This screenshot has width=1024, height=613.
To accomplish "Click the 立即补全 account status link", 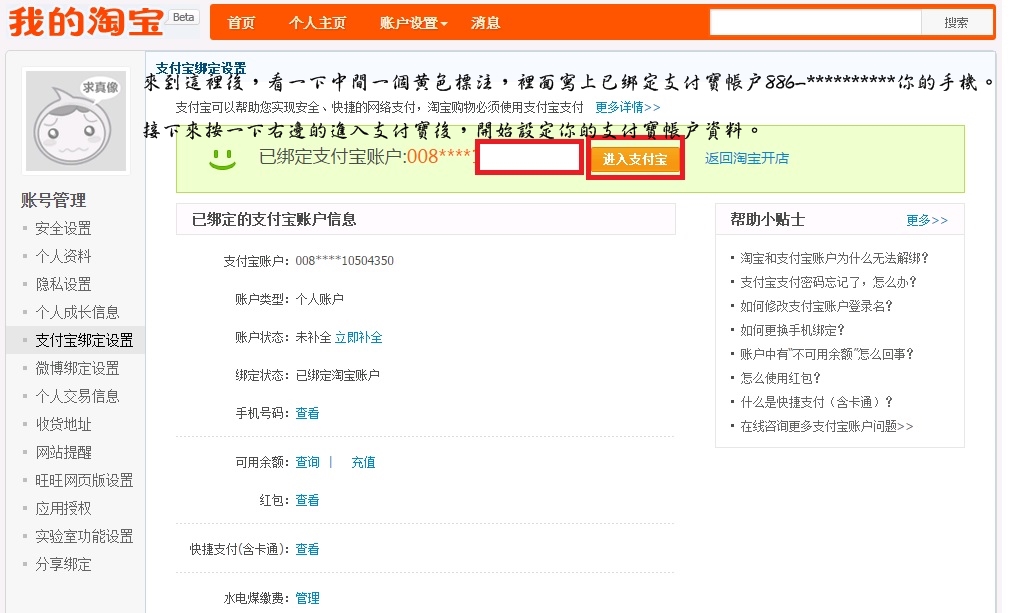I will coord(358,337).
